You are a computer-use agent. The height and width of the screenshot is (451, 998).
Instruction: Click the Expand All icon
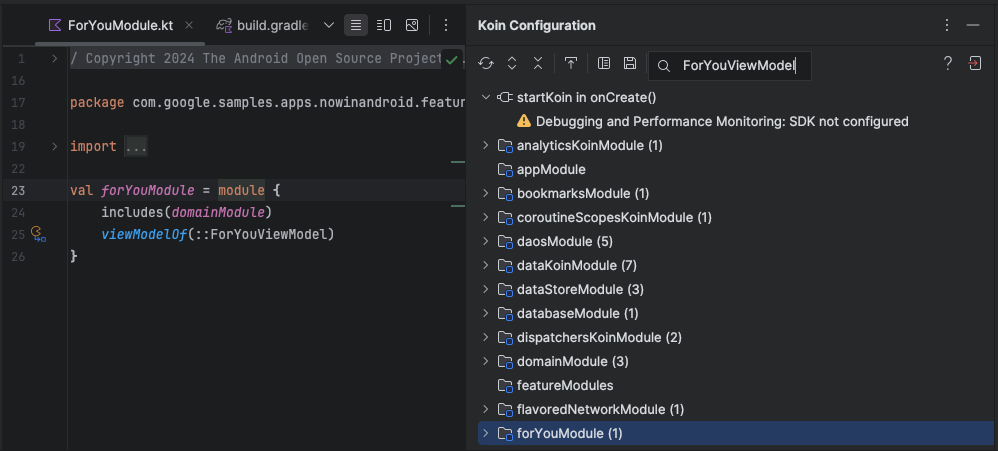pos(512,64)
